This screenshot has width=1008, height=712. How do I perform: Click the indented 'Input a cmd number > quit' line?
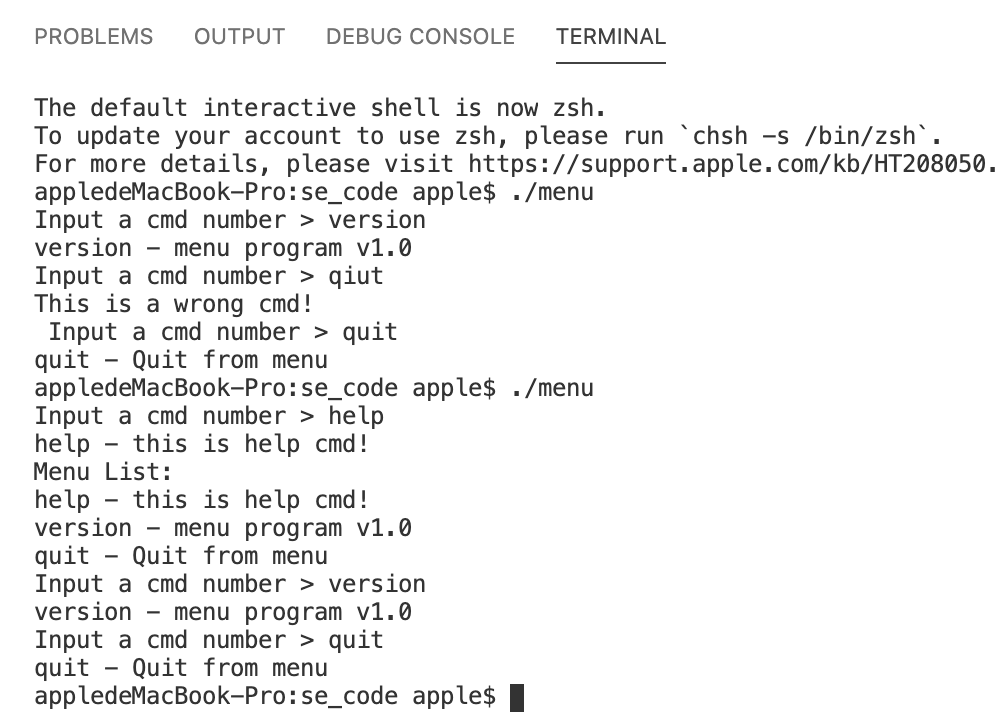tap(223, 332)
